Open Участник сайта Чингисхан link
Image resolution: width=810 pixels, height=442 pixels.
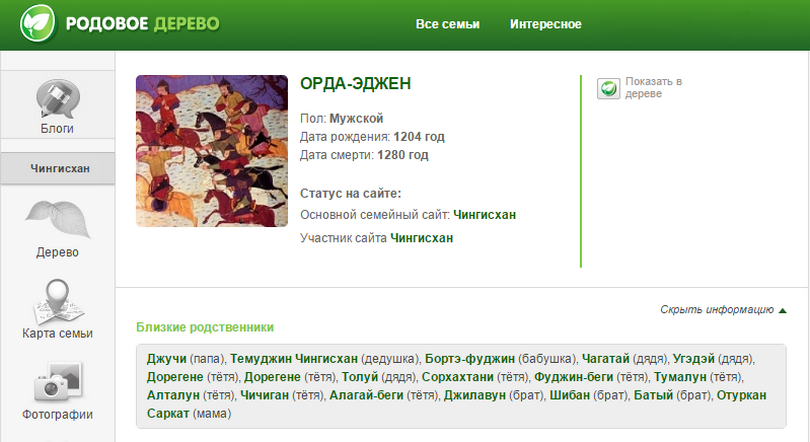coord(421,238)
